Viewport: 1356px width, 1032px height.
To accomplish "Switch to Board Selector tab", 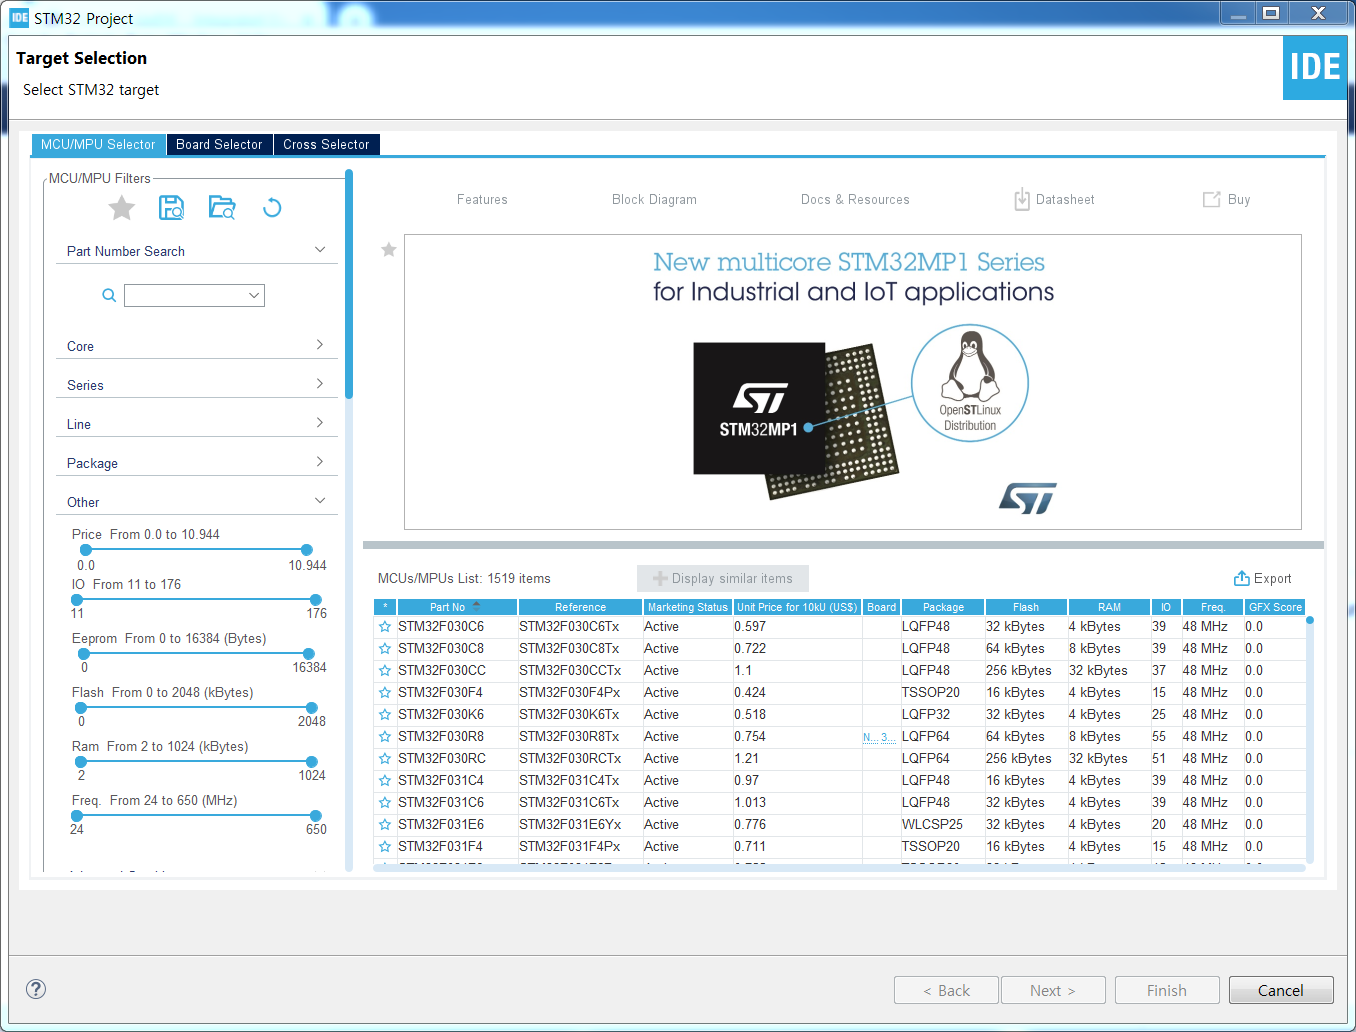I will pyautogui.click(x=219, y=144).
